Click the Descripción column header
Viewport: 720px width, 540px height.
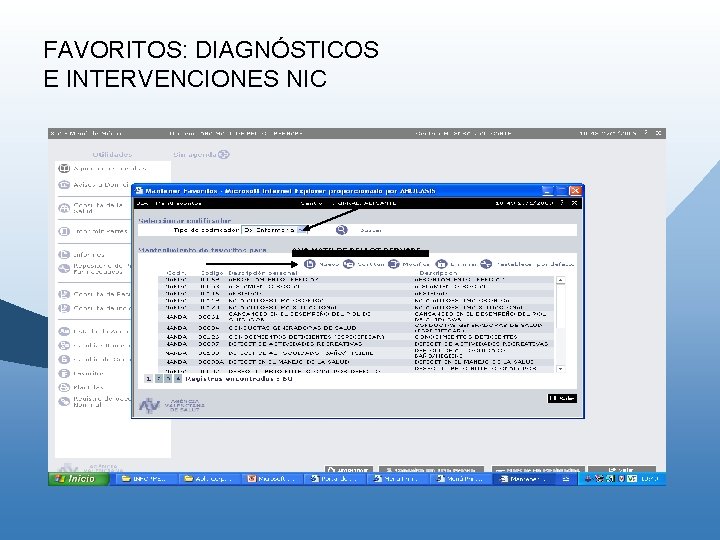click(438, 273)
